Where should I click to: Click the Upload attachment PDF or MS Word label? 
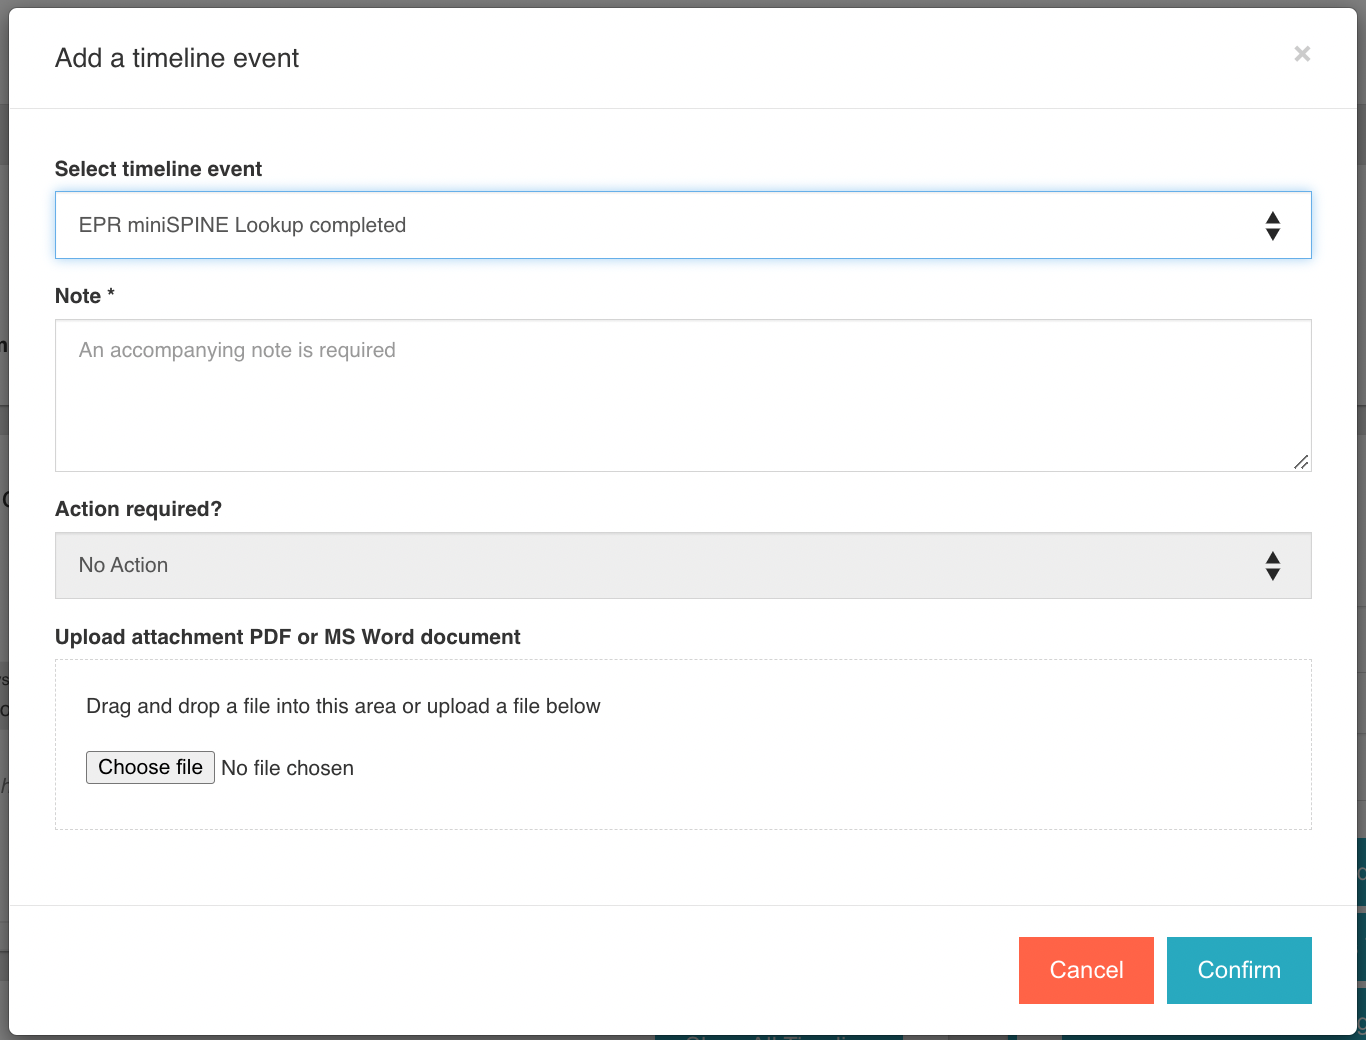click(287, 637)
